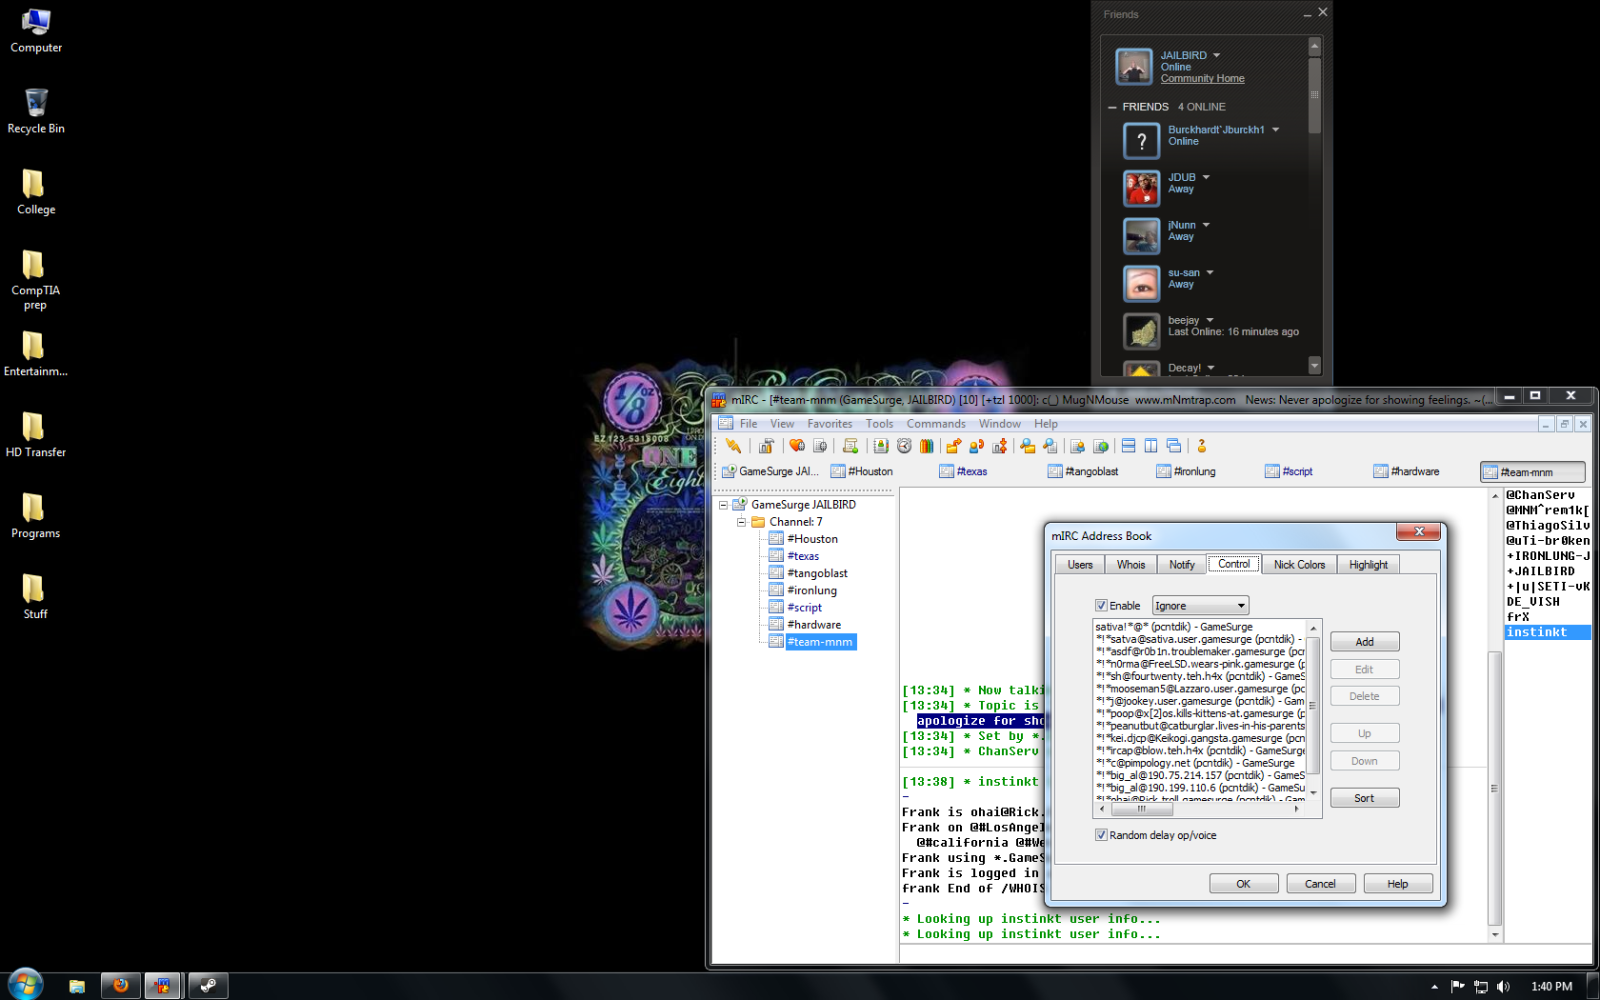Click the lightning bolt Connect toolbar icon
The width and height of the screenshot is (1600, 1000).
733,446
